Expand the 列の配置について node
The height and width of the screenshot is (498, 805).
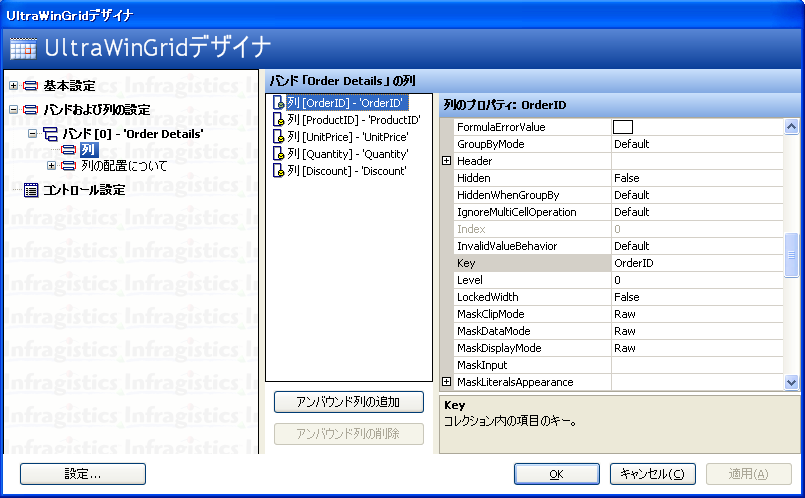52,166
